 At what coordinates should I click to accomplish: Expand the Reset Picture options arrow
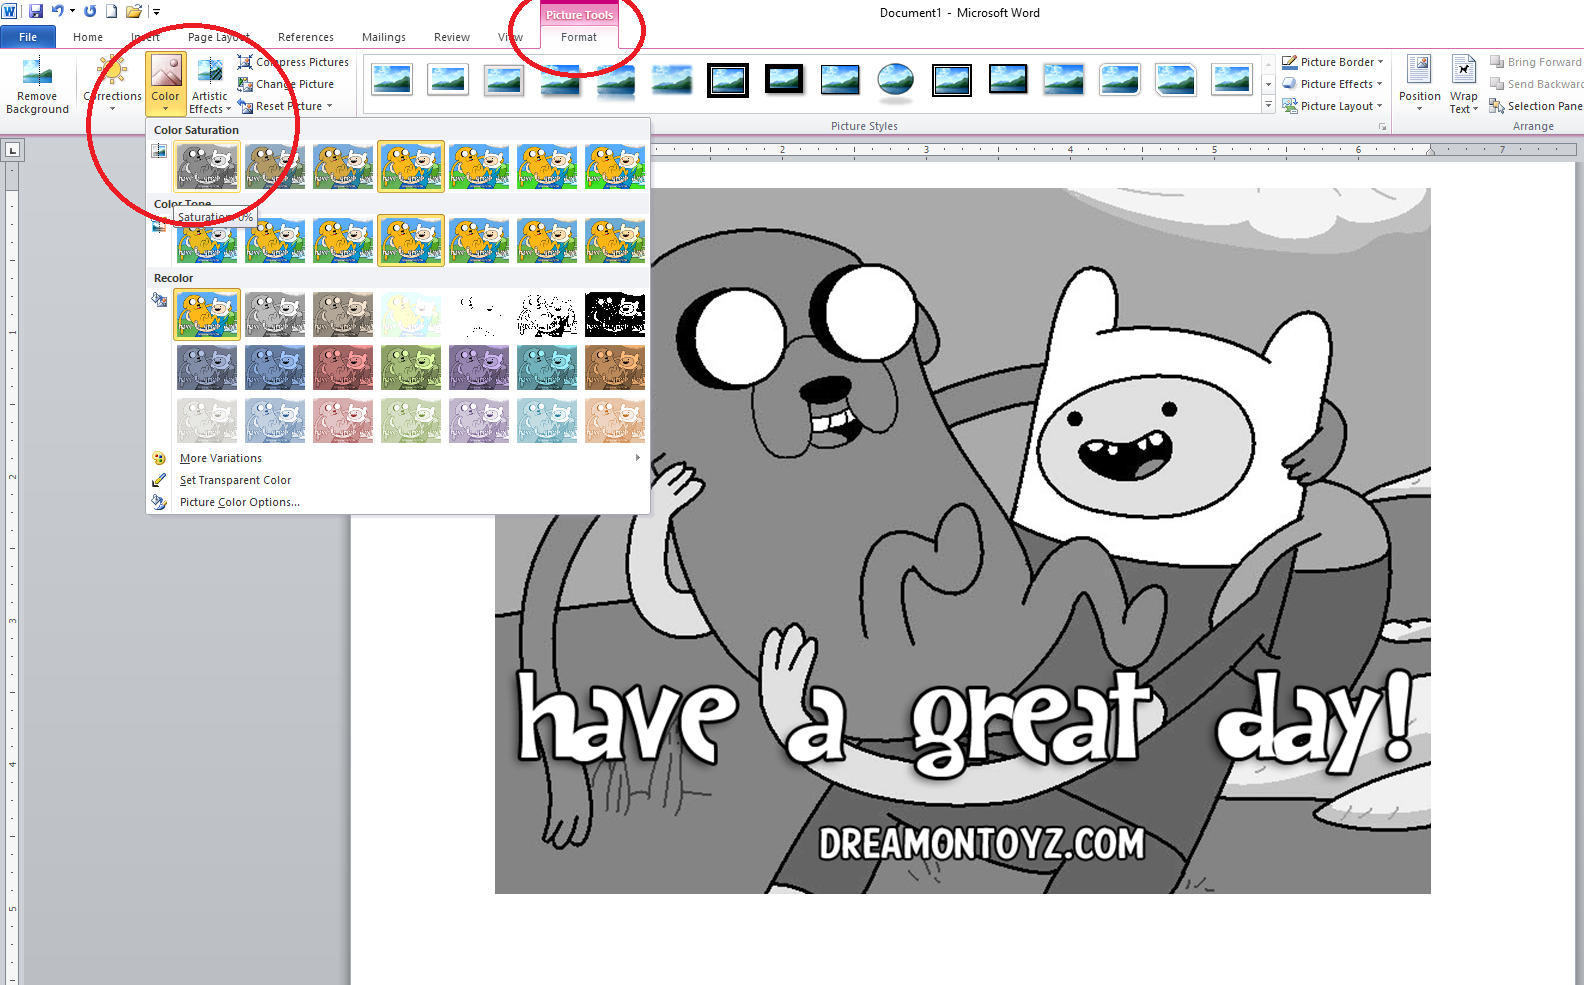click(x=329, y=106)
